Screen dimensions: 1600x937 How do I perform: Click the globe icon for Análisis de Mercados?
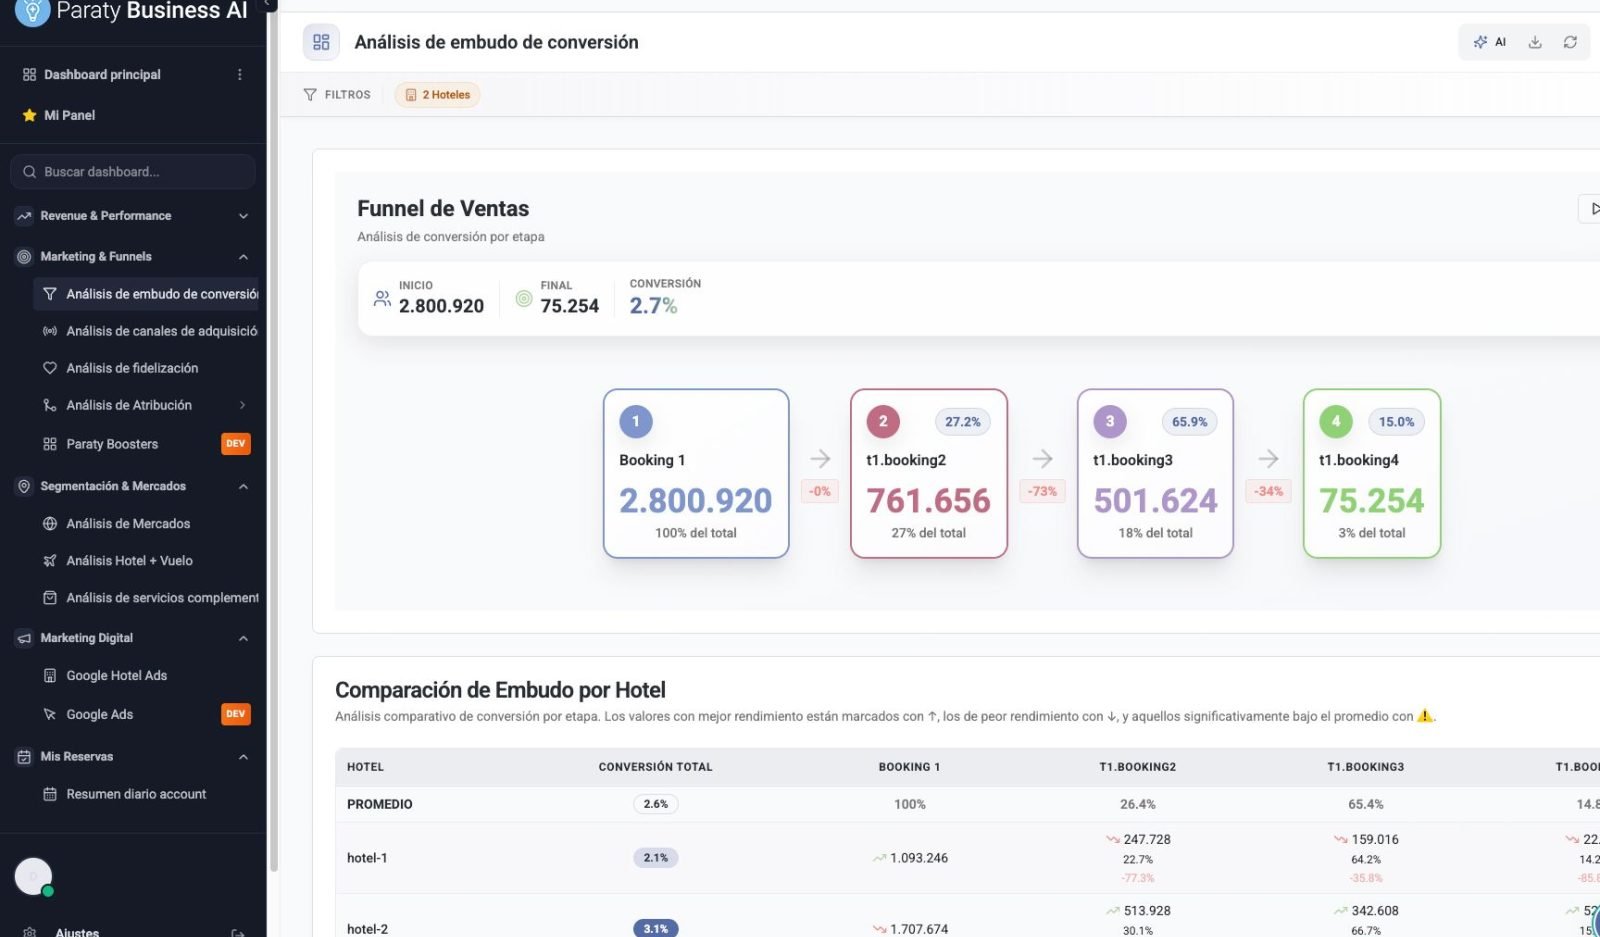point(50,524)
